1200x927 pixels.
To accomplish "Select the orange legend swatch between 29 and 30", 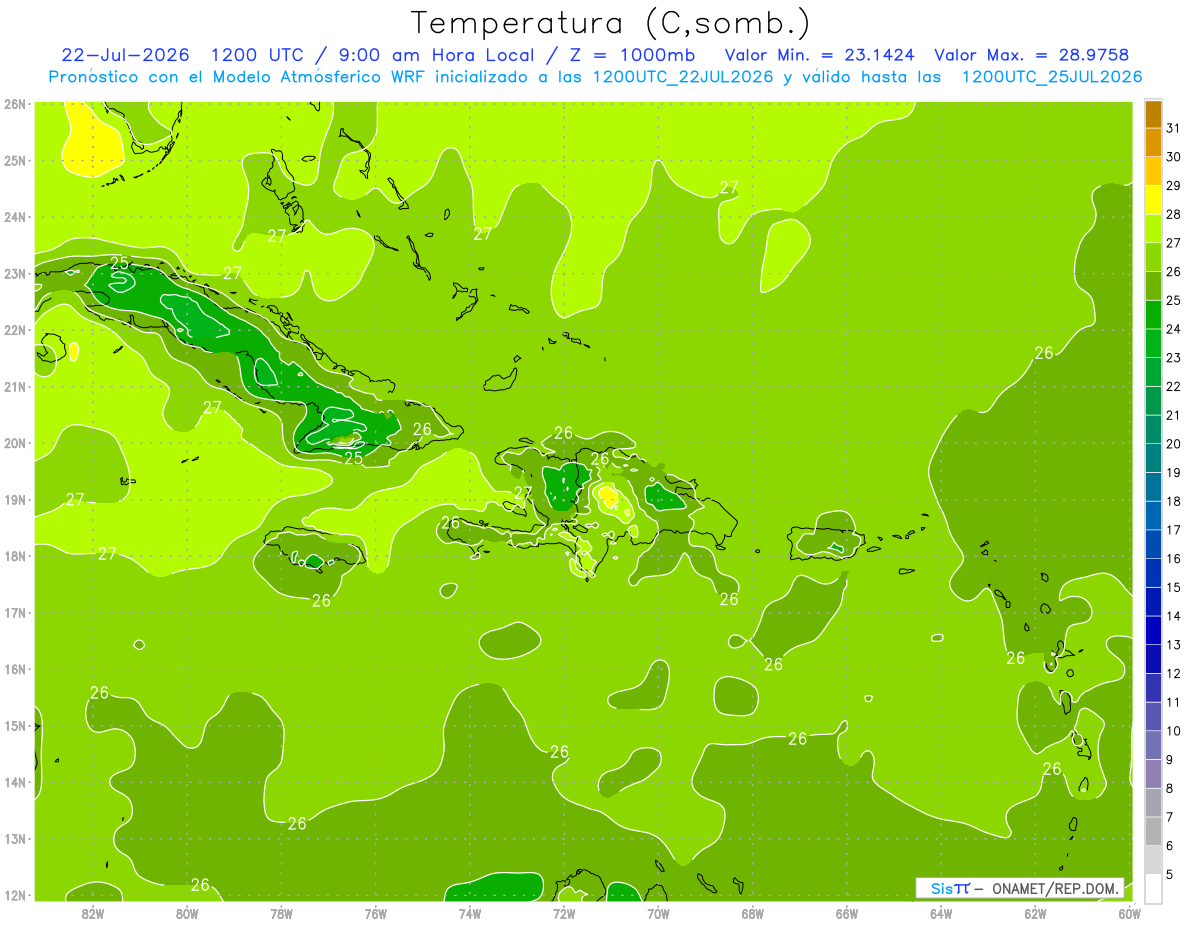I will 1153,171.
